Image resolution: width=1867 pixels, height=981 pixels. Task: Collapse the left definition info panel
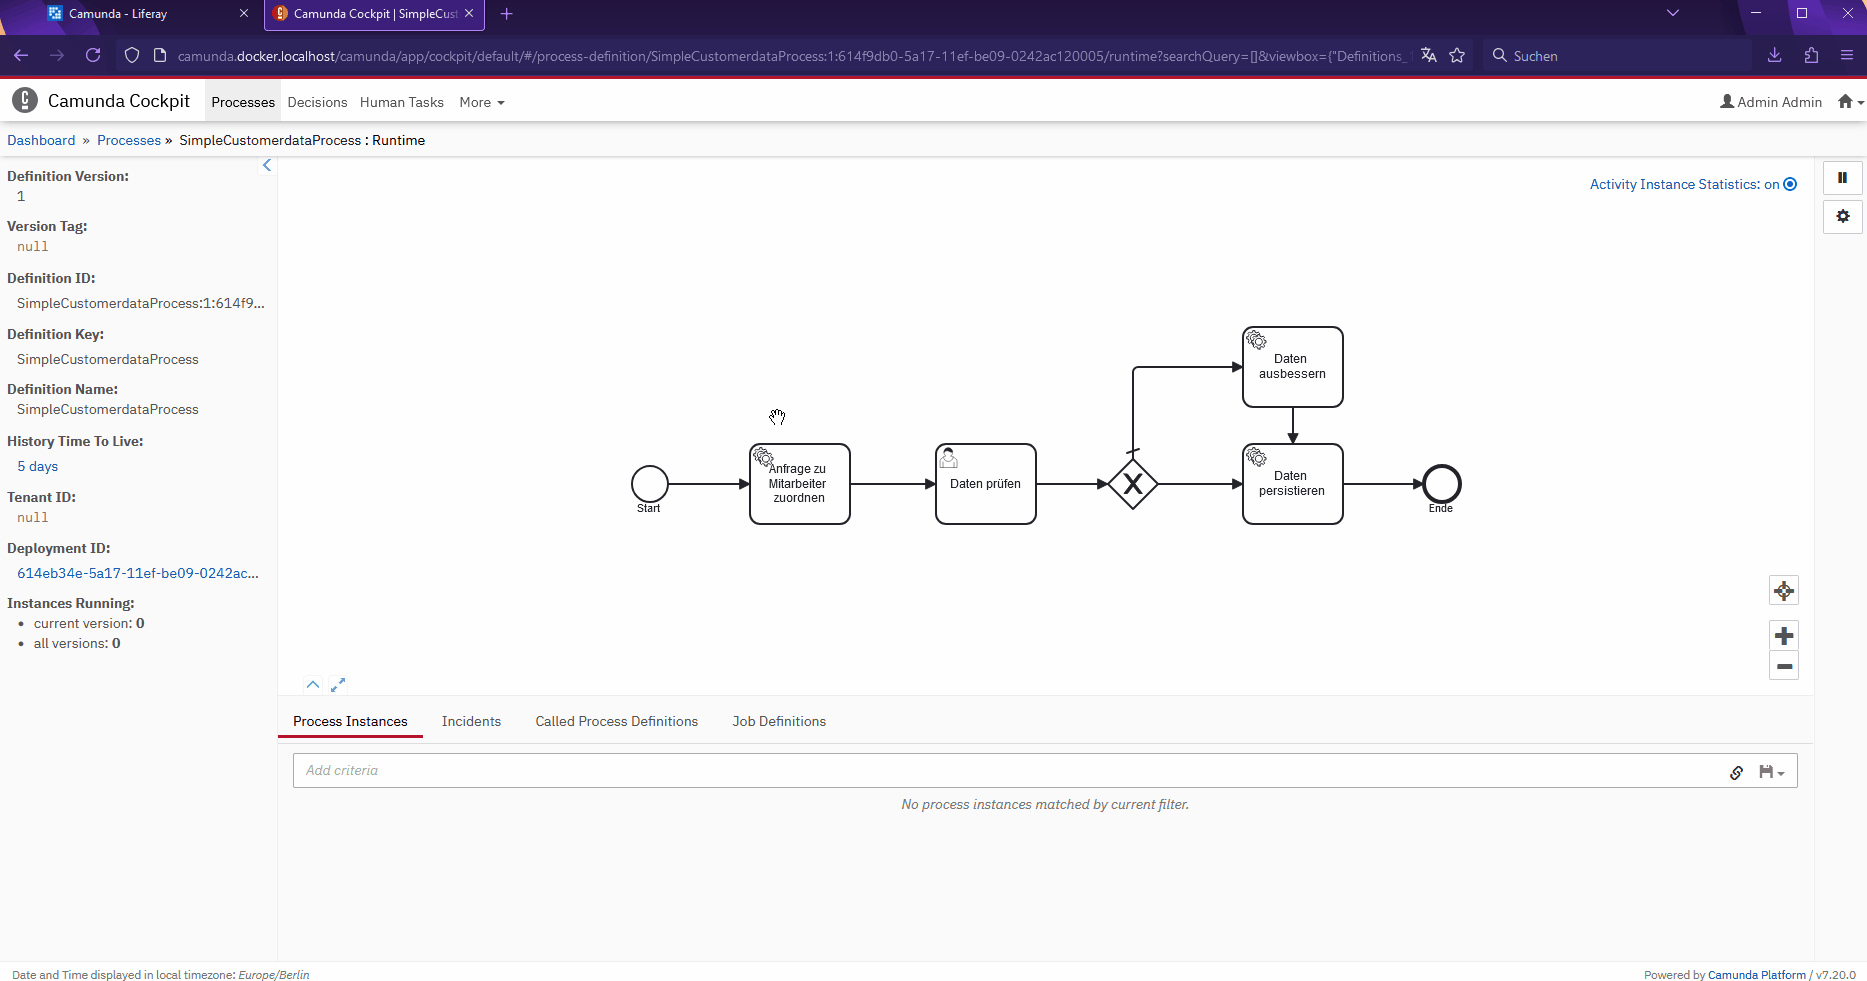pyautogui.click(x=267, y=166)
